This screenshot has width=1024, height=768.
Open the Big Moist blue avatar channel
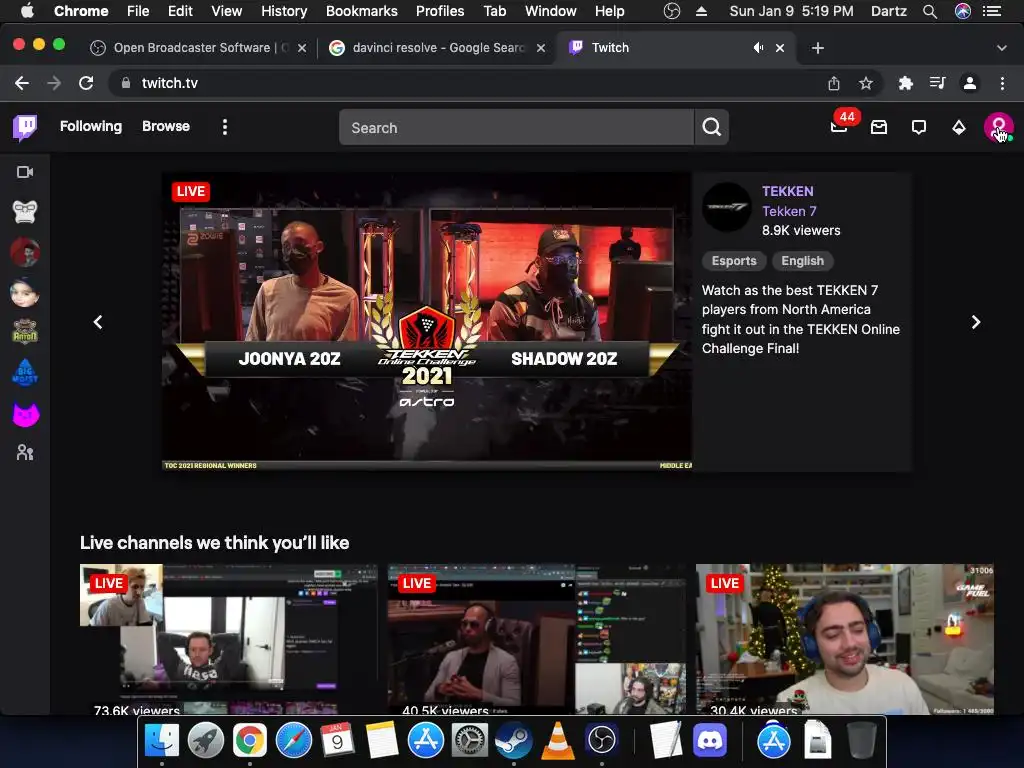coord(25,373)
